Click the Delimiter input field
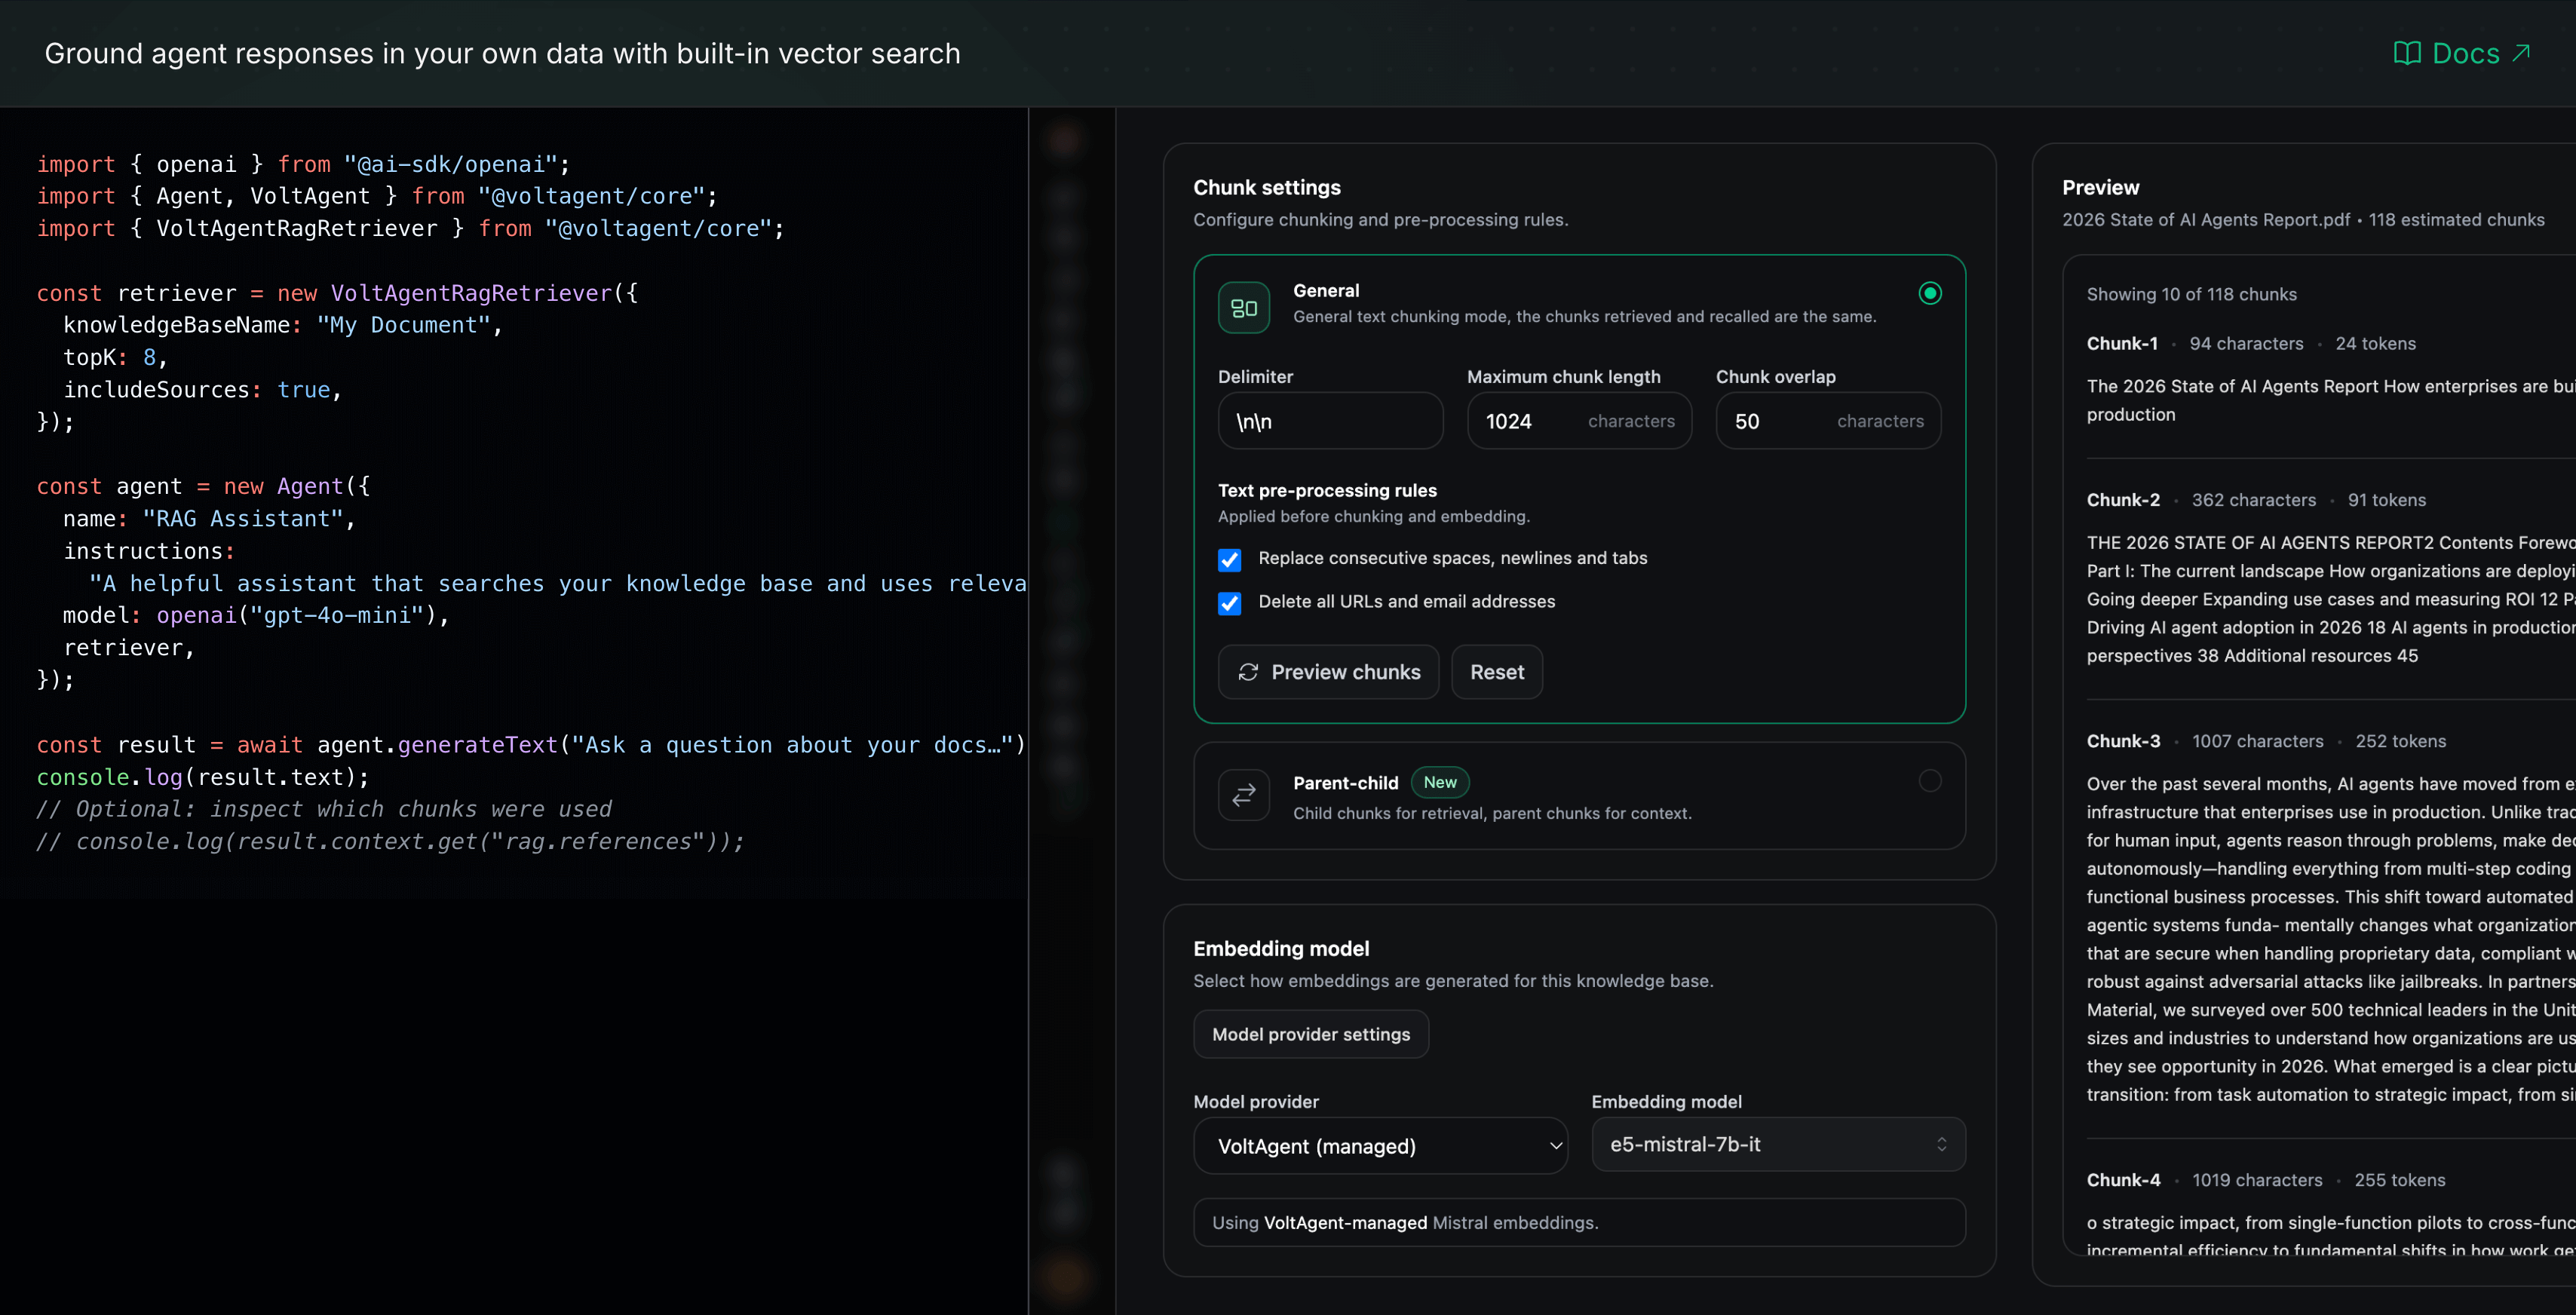This screenshot has height=1315, width=2576. point(1330,421)
